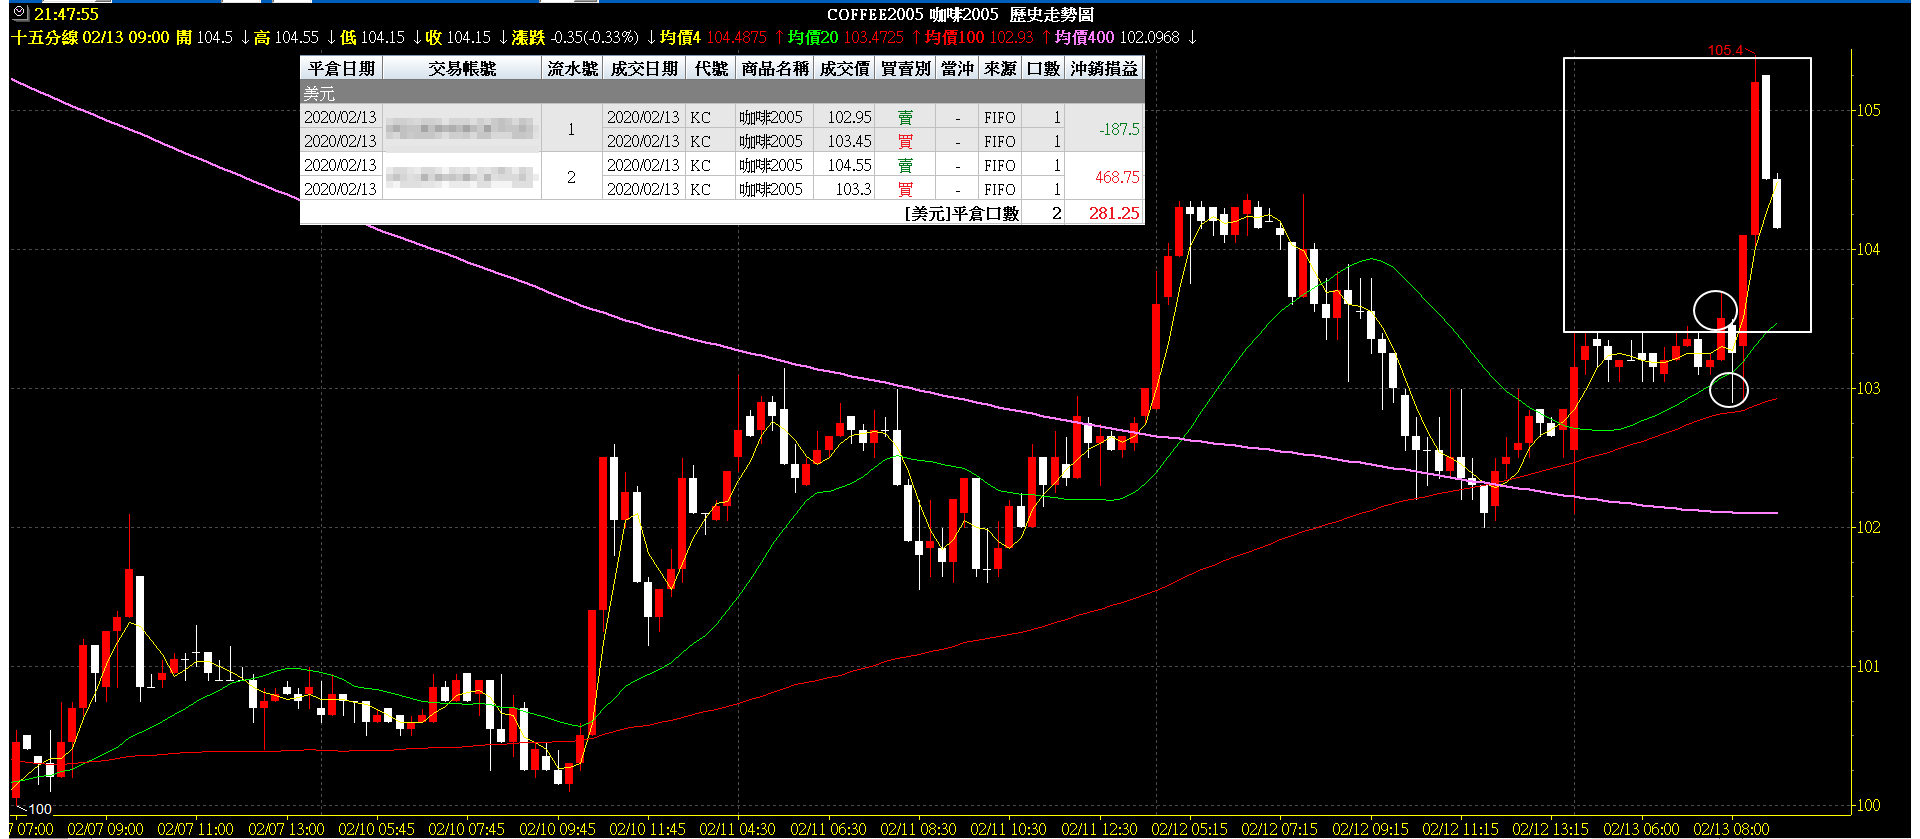Sort by the 平倉日期 column header
Screen dimensions: 1920x839
[x=341, y=68]
